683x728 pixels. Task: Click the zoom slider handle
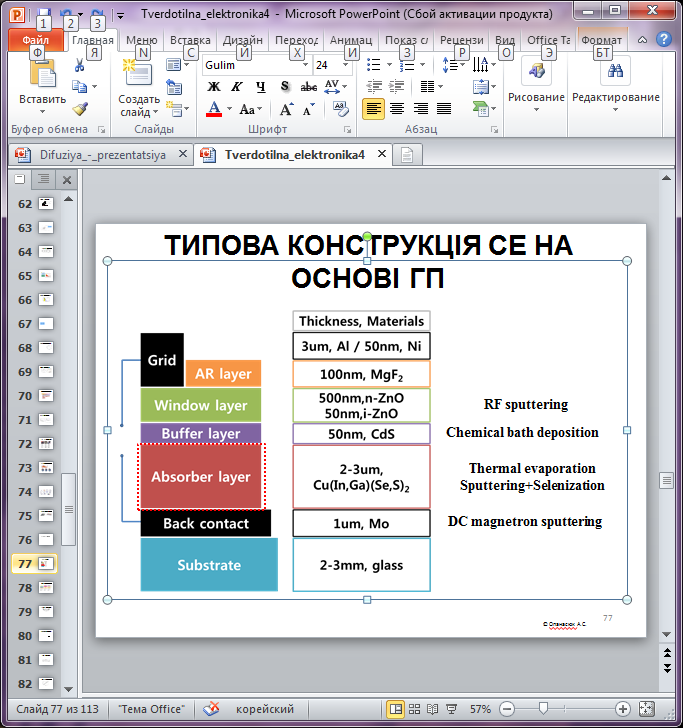[x=542, y=709]
